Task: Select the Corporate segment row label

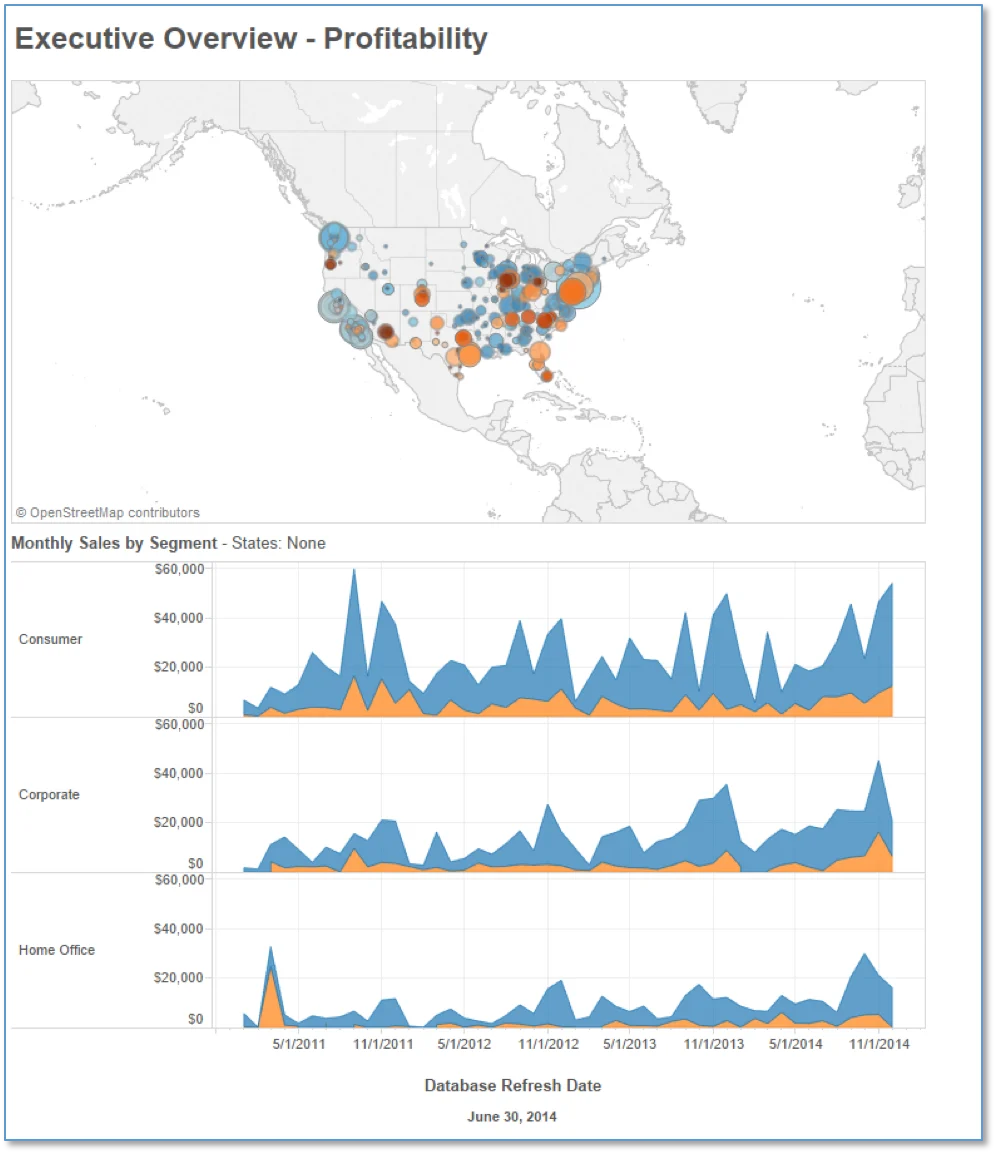Action: click(49, 794)
